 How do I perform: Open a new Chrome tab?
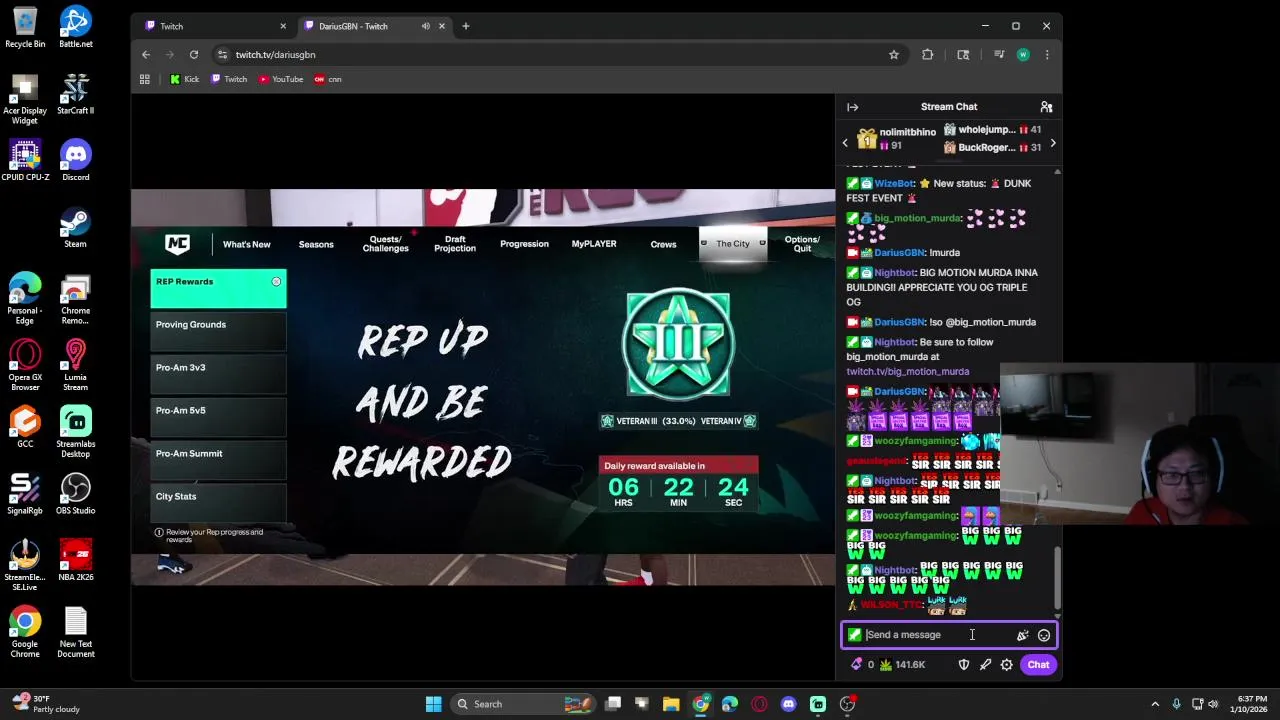465,26
